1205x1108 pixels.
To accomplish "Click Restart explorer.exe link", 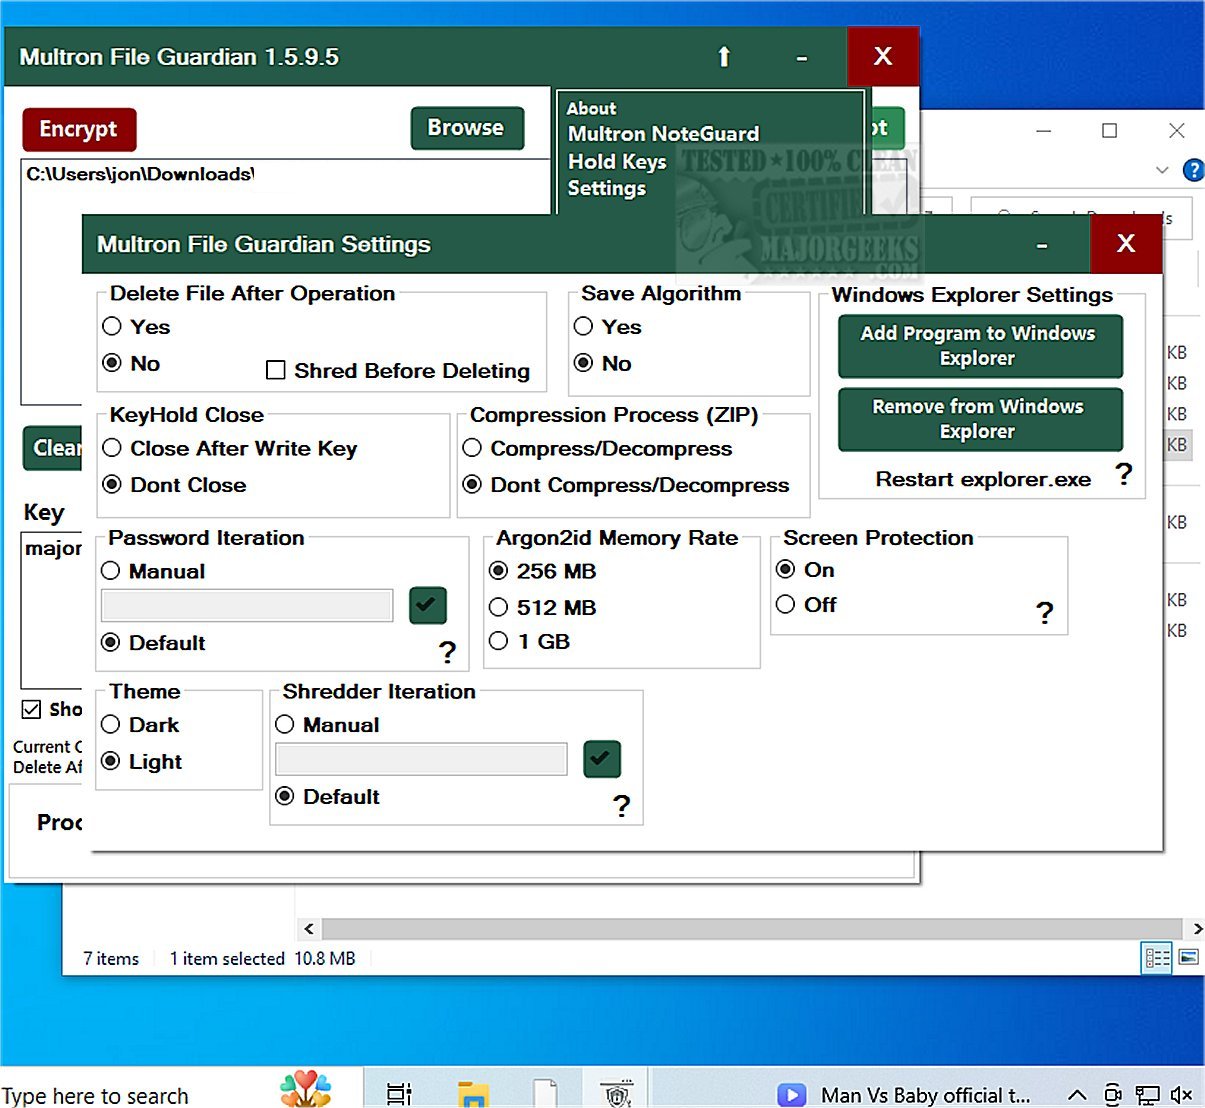I will click(983, 479).
